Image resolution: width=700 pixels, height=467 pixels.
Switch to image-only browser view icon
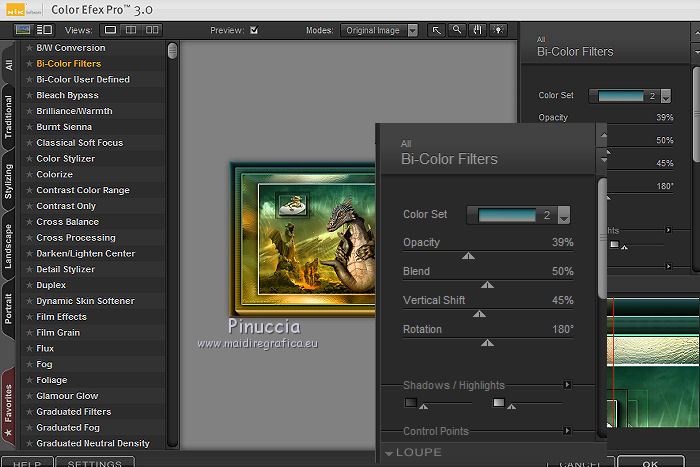(x=22, y=30)
